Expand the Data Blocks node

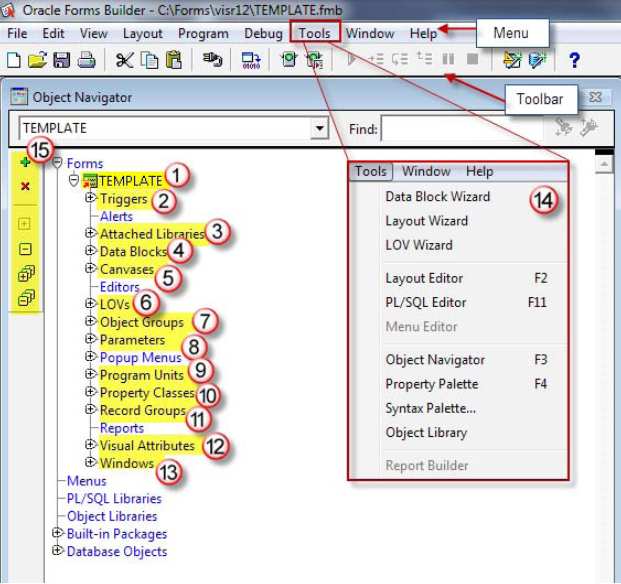tap(90, 250)
